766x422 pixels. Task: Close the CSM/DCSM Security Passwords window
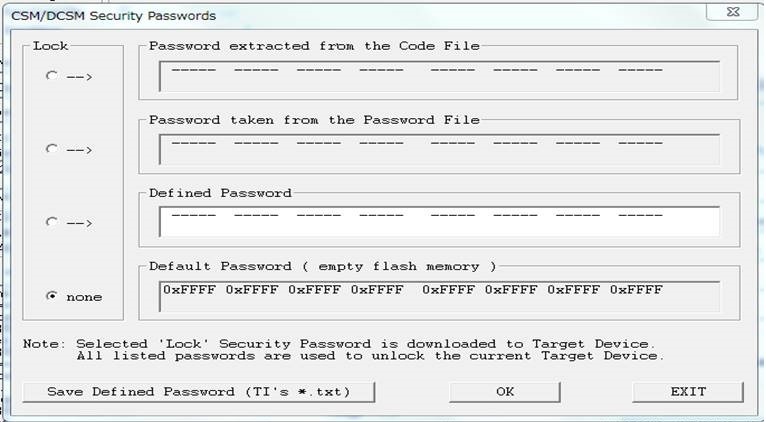pyautogui.click(x=733, y=15)
